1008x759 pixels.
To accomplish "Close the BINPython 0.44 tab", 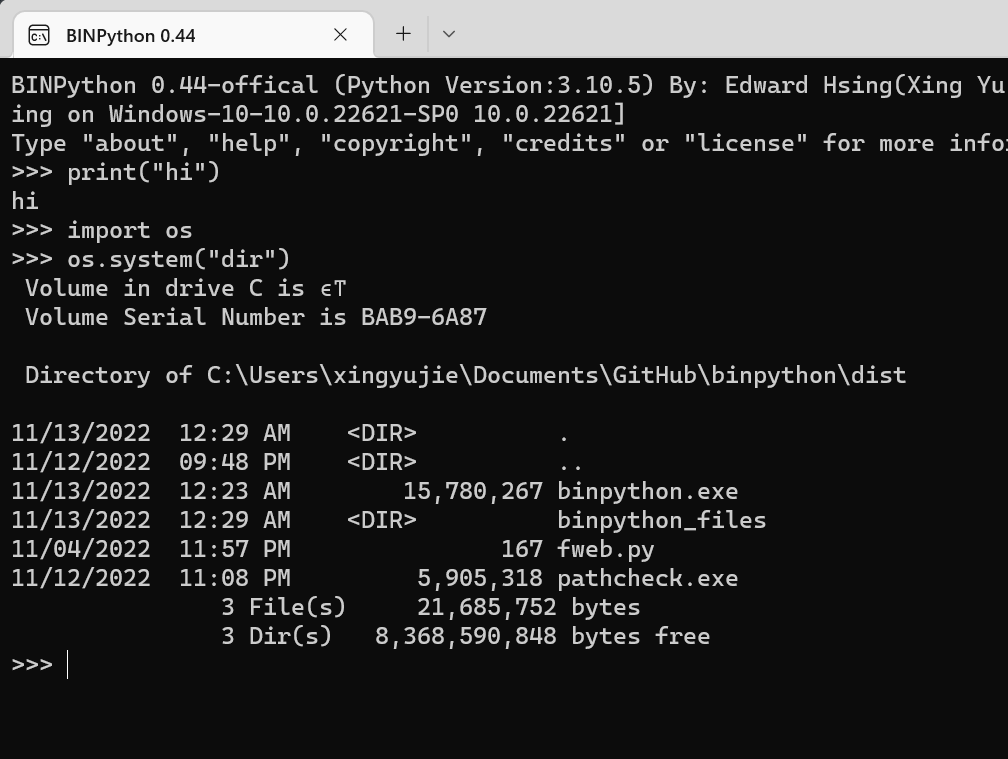I will [340, 35].
